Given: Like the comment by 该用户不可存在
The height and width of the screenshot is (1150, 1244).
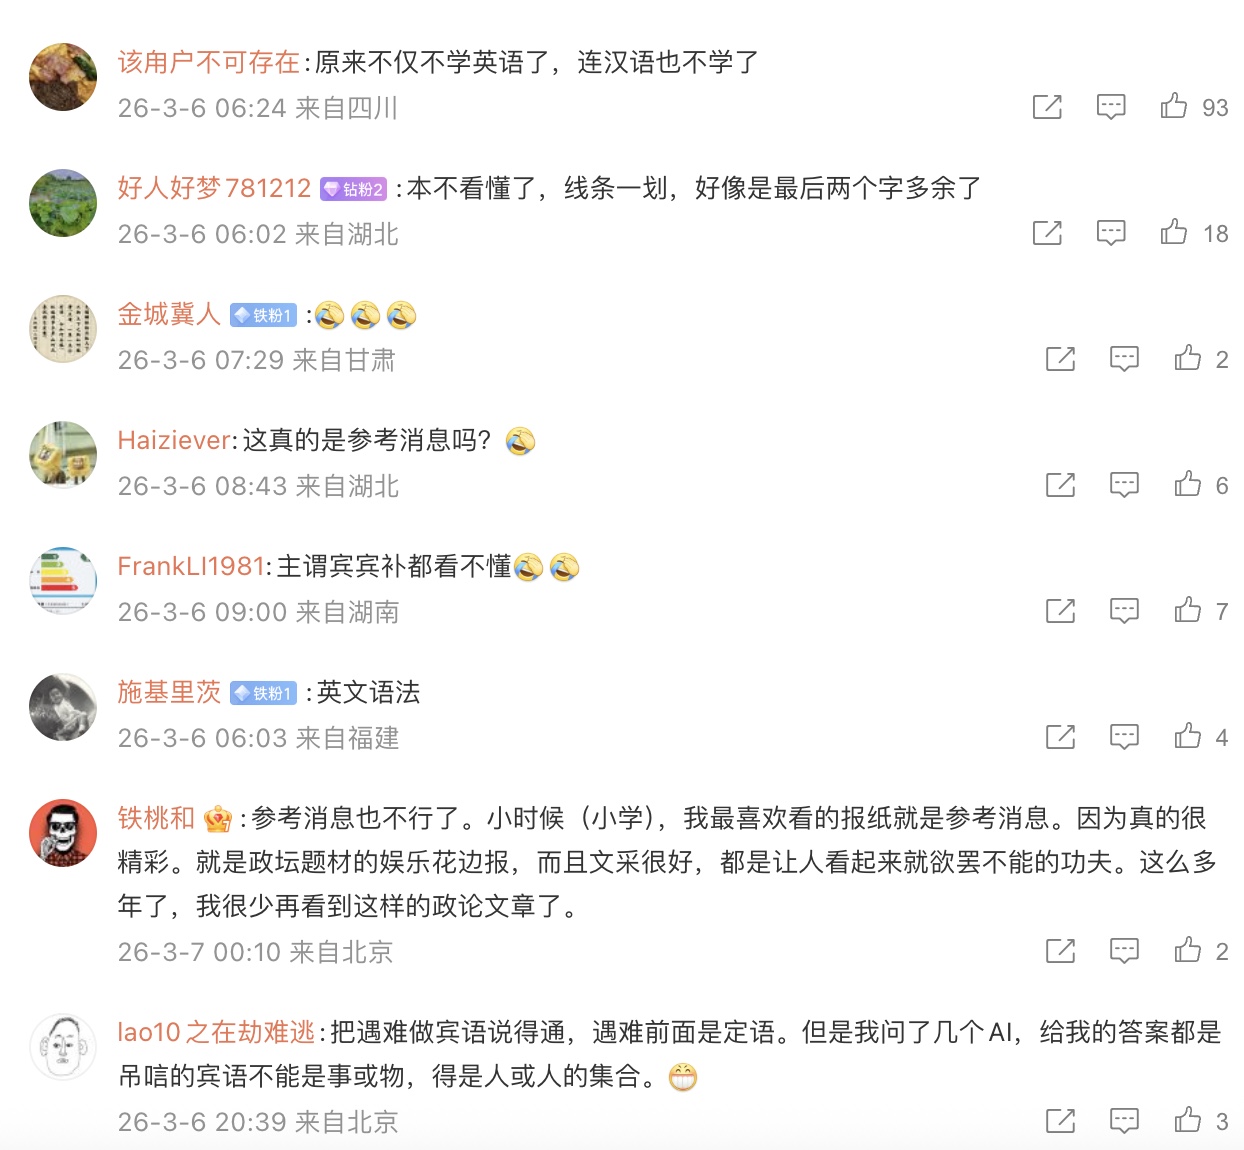Looking at the screenshot, I should click(x=1174, y=106).
